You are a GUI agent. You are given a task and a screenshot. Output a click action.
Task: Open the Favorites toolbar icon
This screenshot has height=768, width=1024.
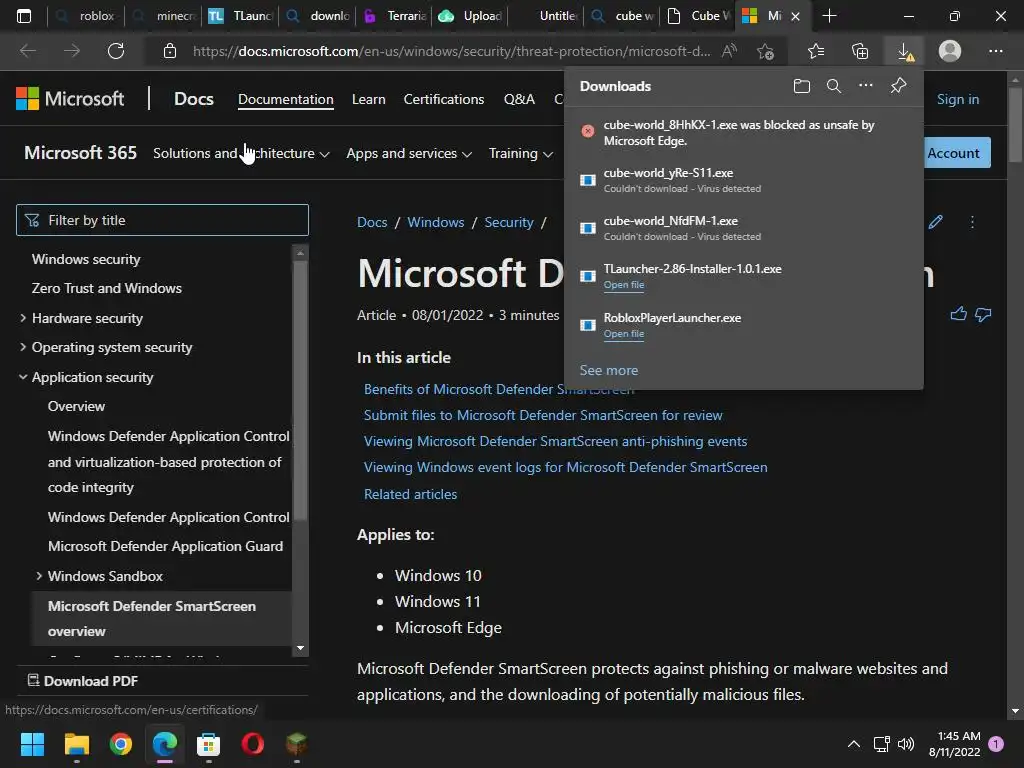[816, 51]
